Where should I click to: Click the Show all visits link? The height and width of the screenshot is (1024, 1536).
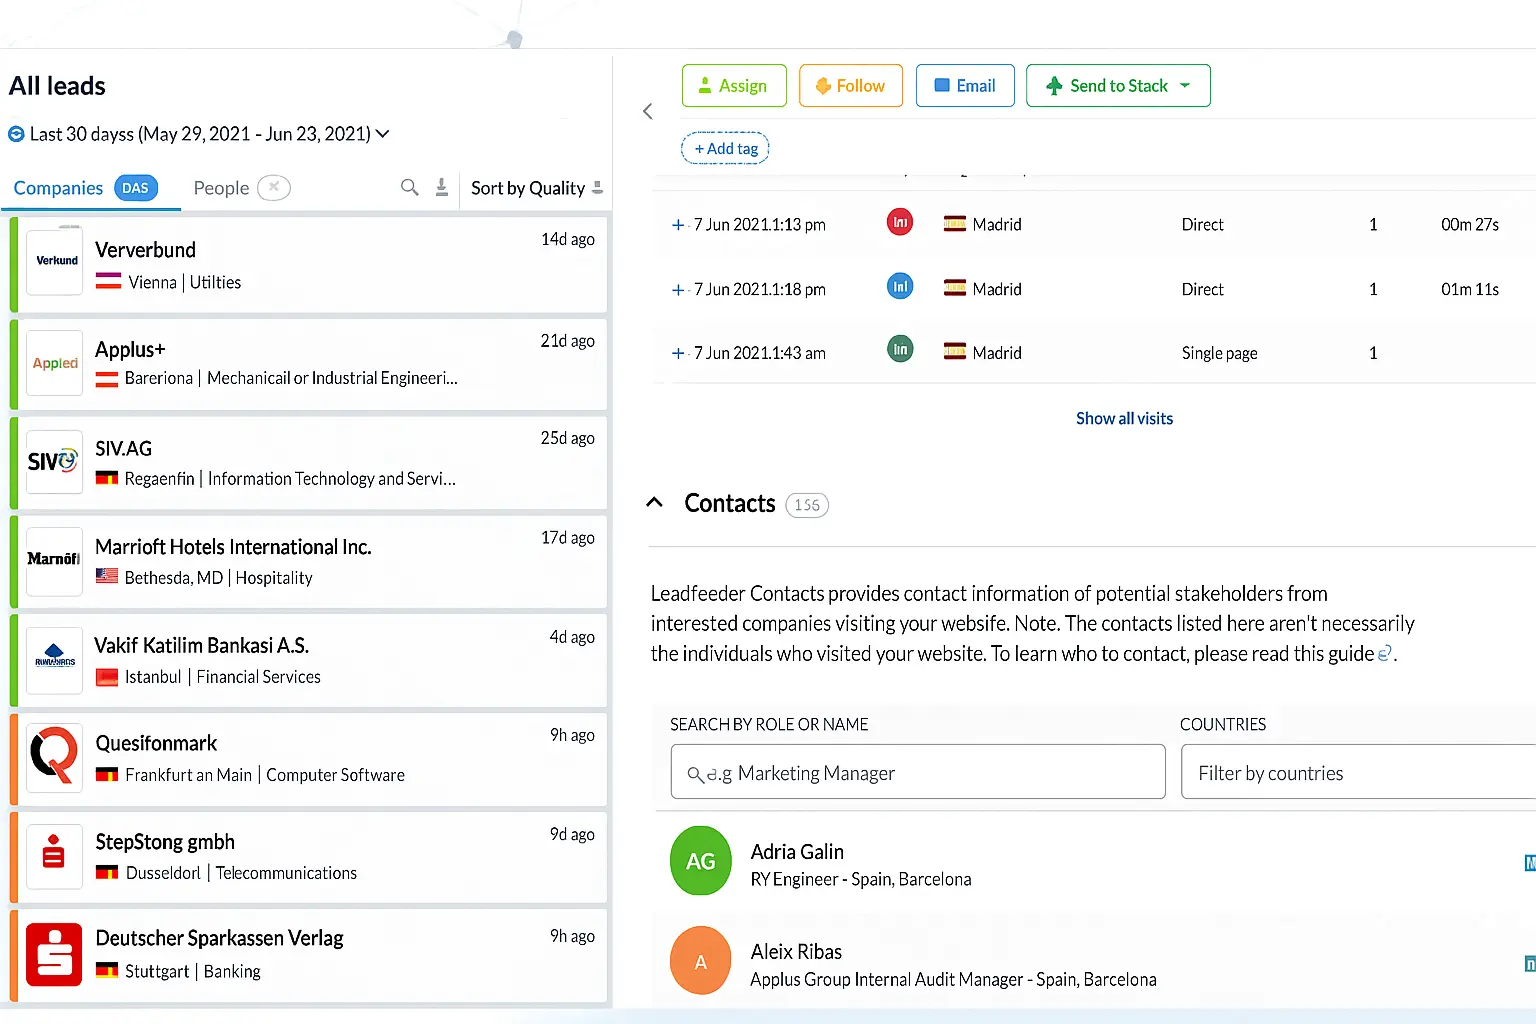(1124, 418)
